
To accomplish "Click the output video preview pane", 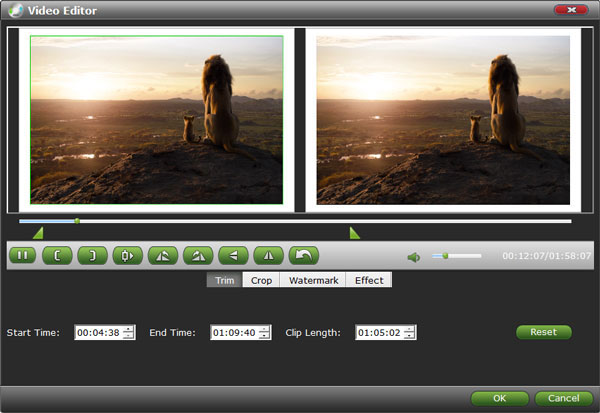I will coord(443,120).
